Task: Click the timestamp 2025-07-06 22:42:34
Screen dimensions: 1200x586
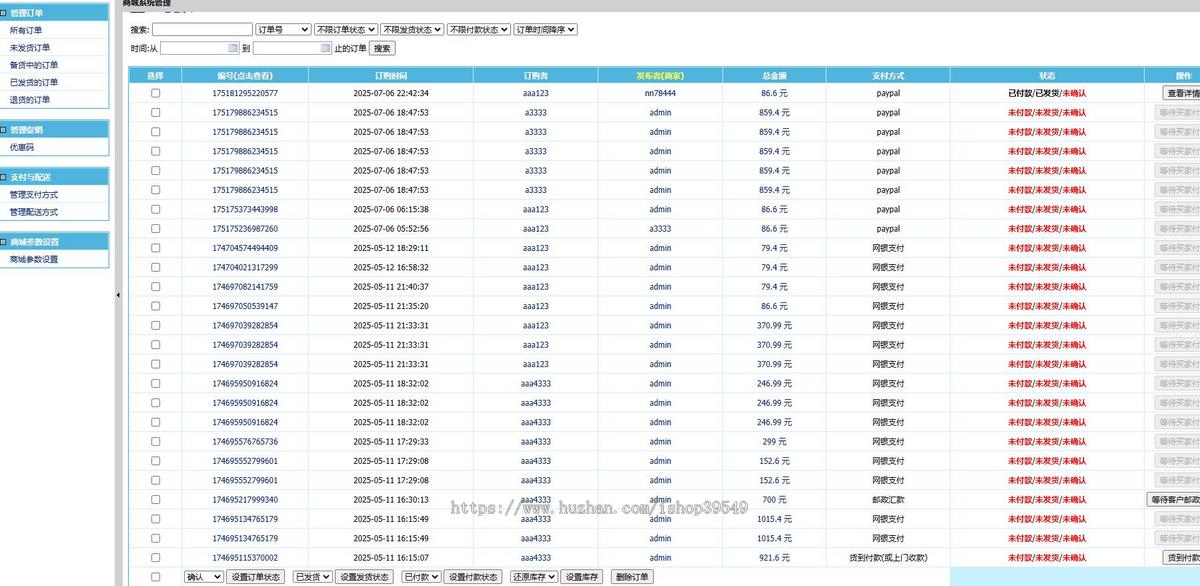Action: [391, 93]
